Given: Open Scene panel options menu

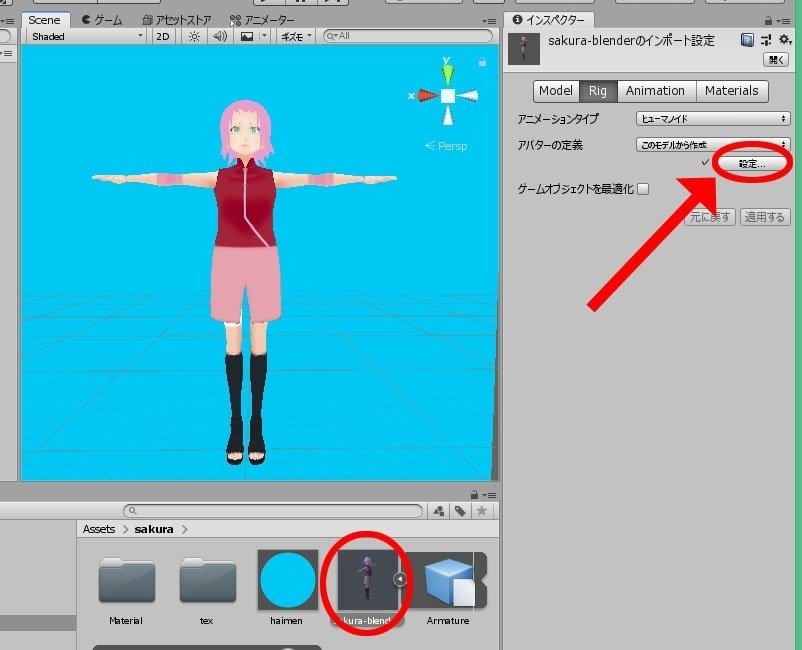Looking at the screenshot, I should point(489,21).
